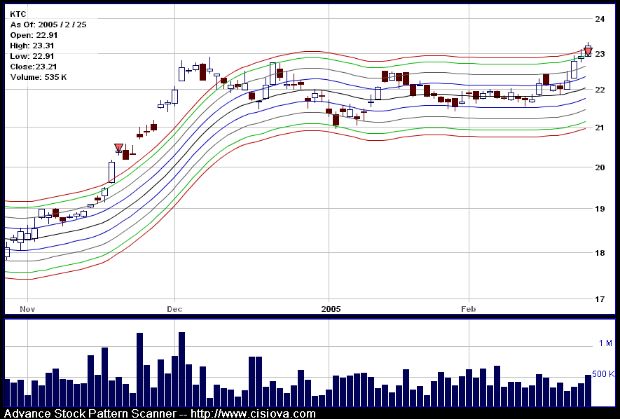Image resolution: width=620 pixels, height=419 pixels.
Task: Click the 18 price axis label
Action: [600, 253]
